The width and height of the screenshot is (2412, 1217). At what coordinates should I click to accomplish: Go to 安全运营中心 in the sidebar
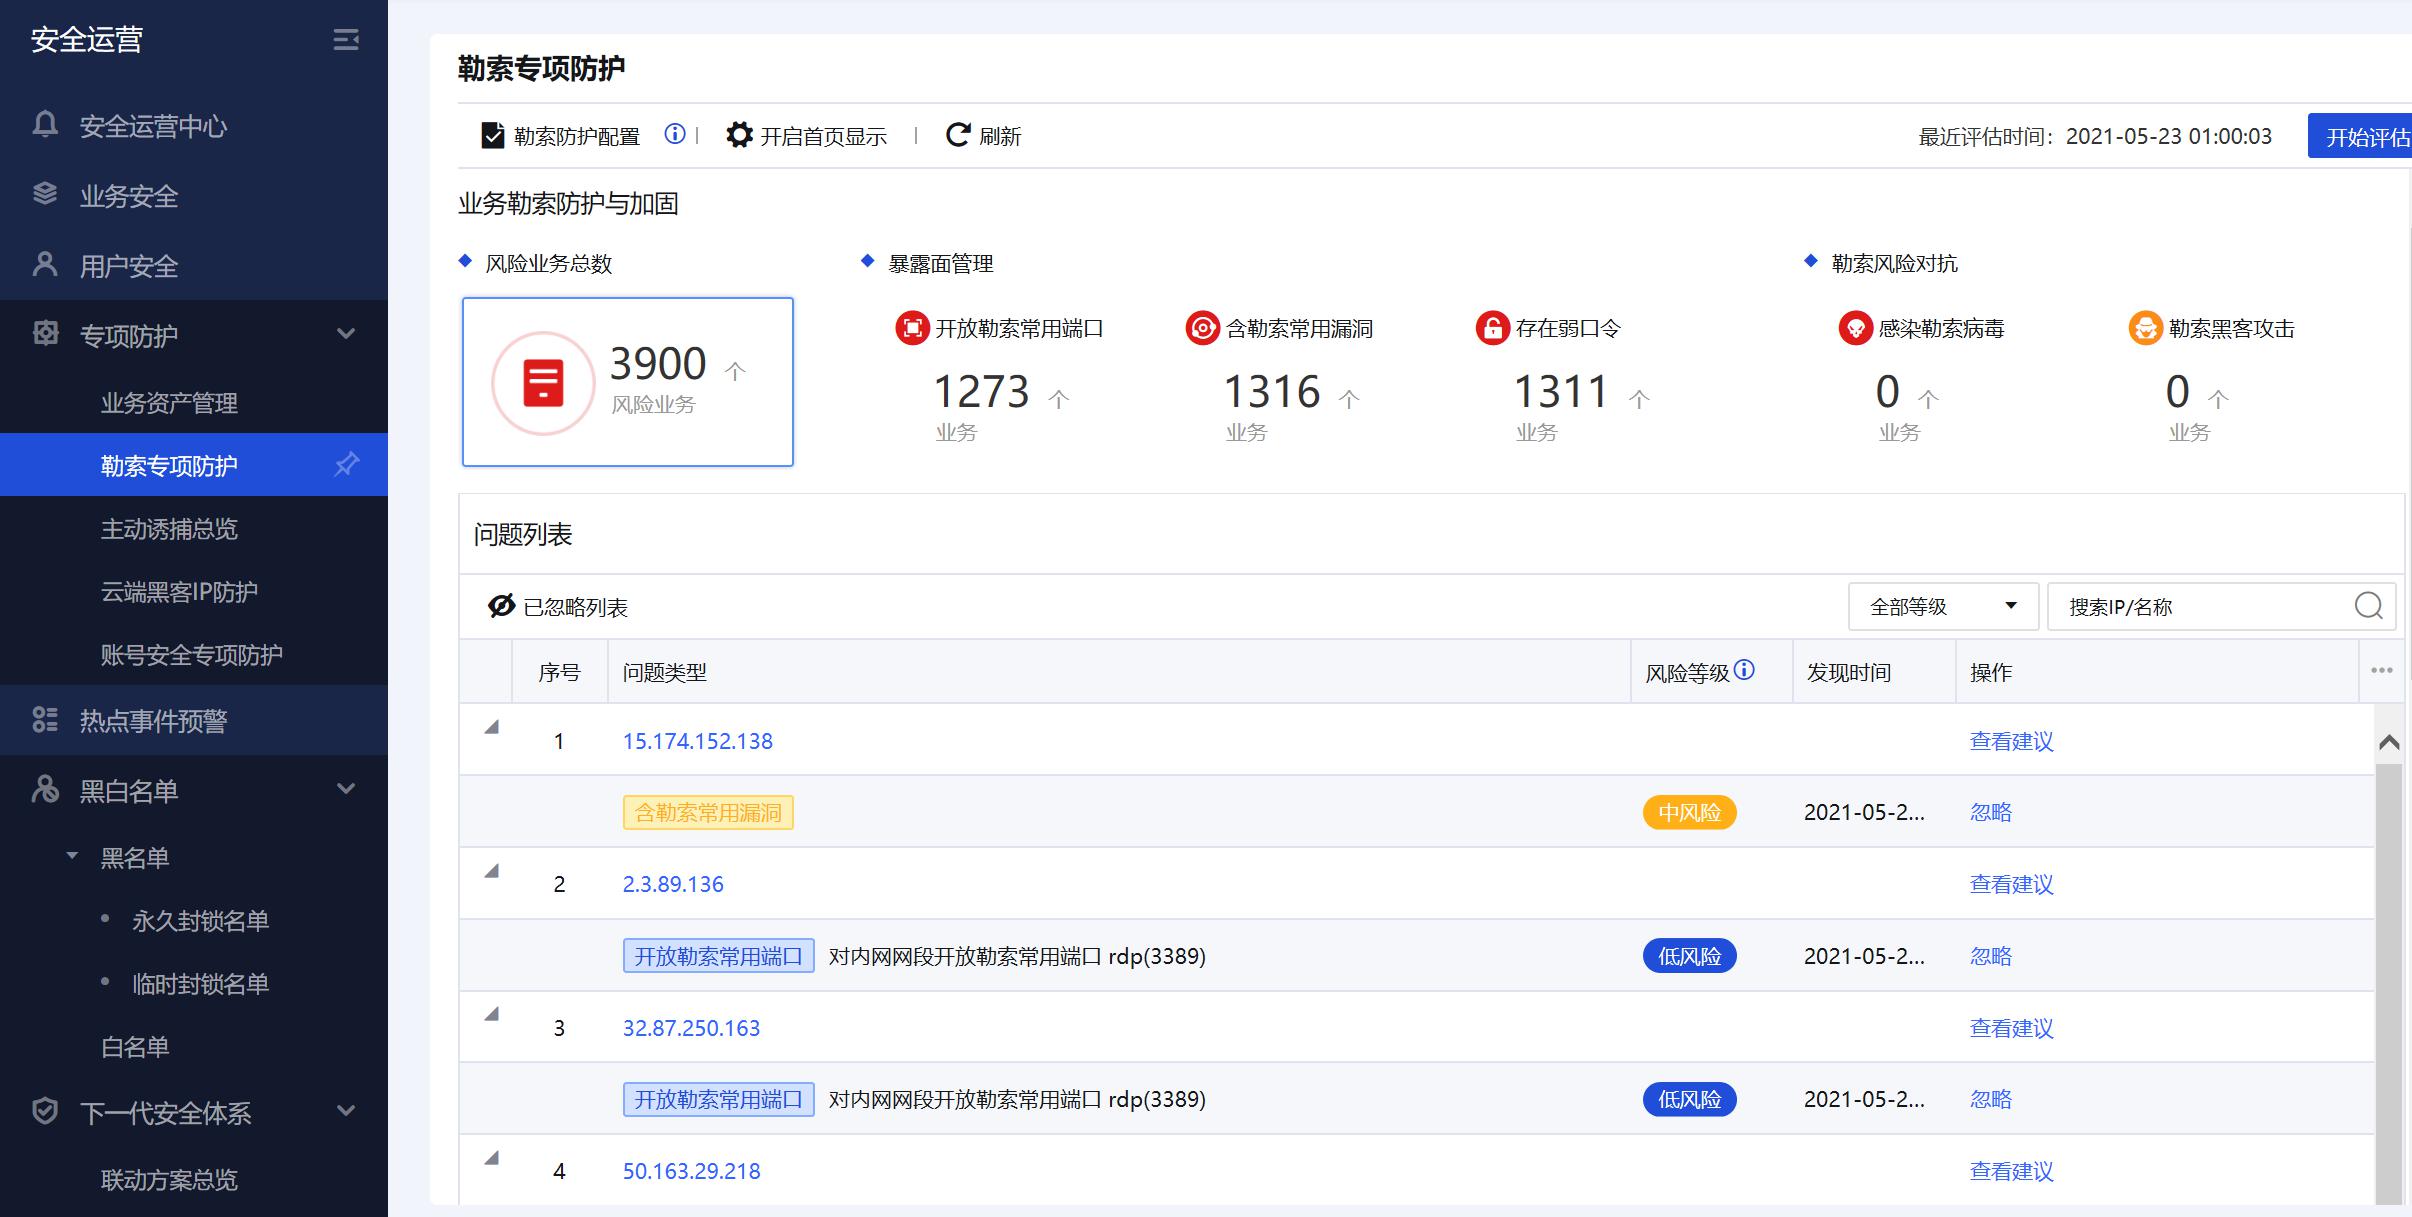[x=153, y=126]
